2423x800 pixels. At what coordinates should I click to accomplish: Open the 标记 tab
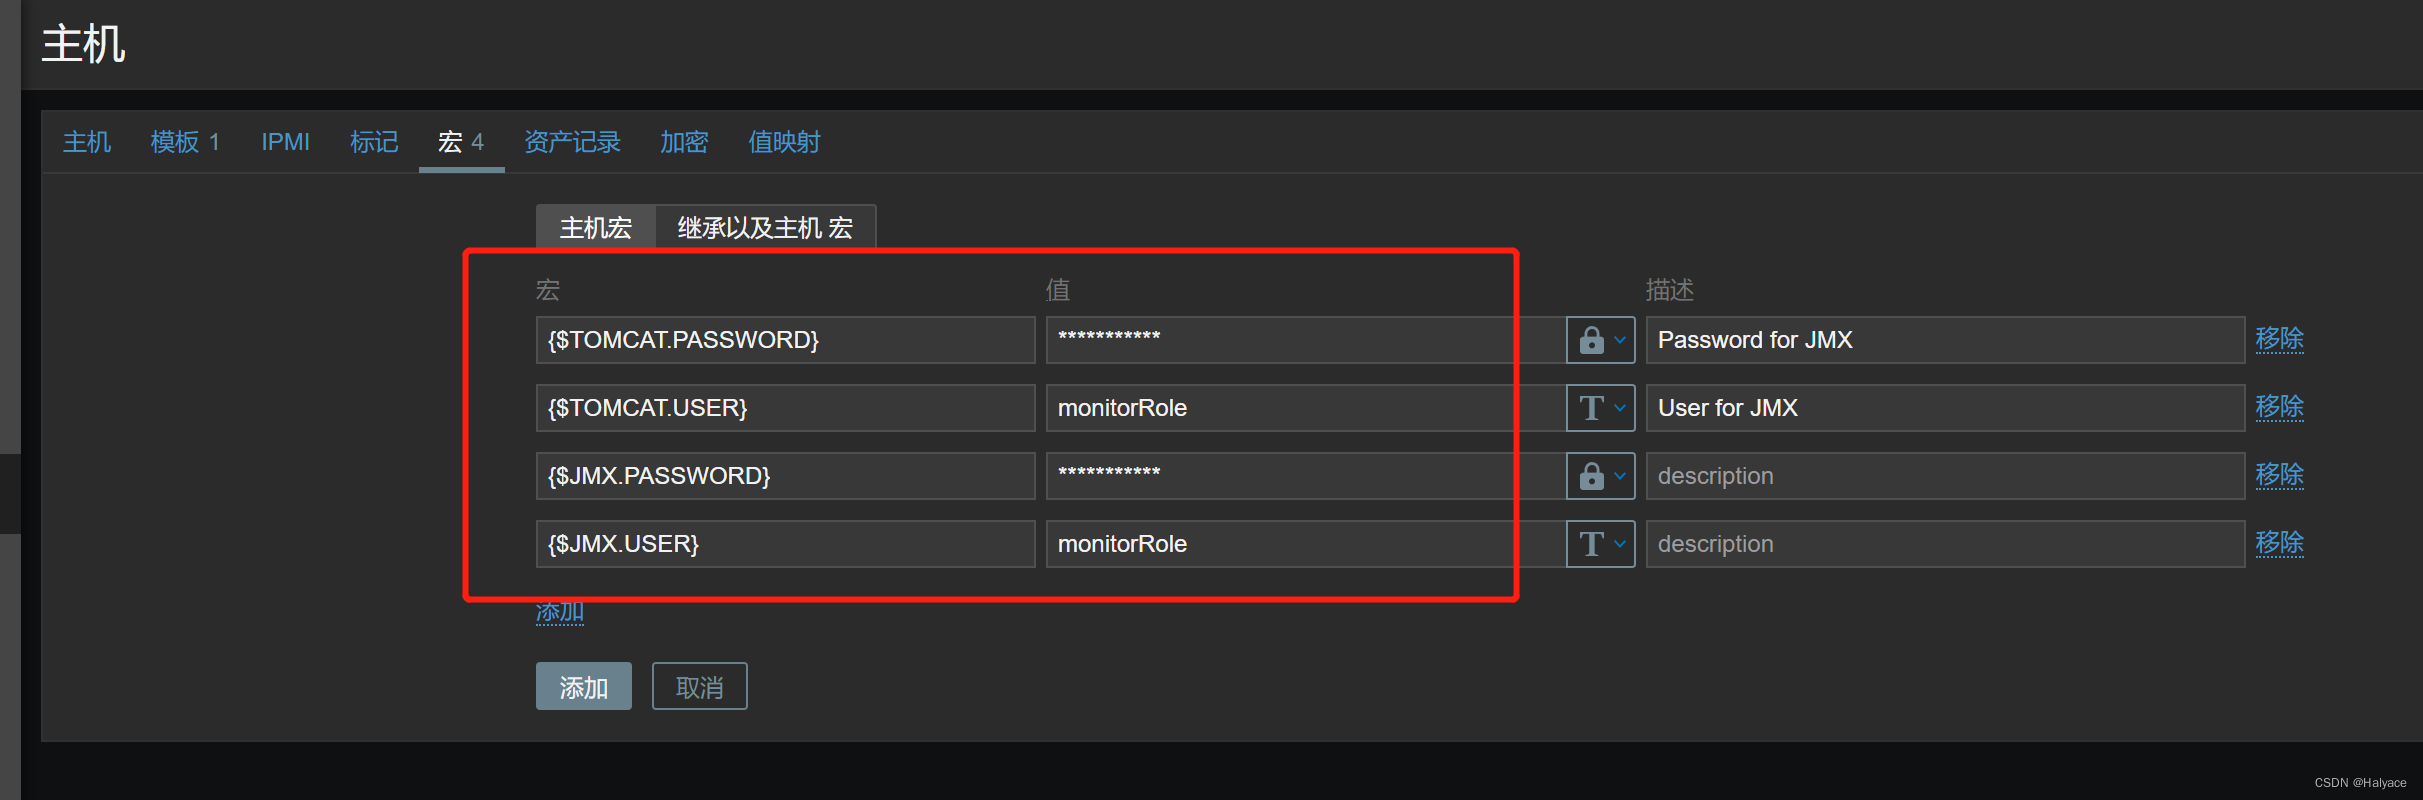(x=374, y=142)
